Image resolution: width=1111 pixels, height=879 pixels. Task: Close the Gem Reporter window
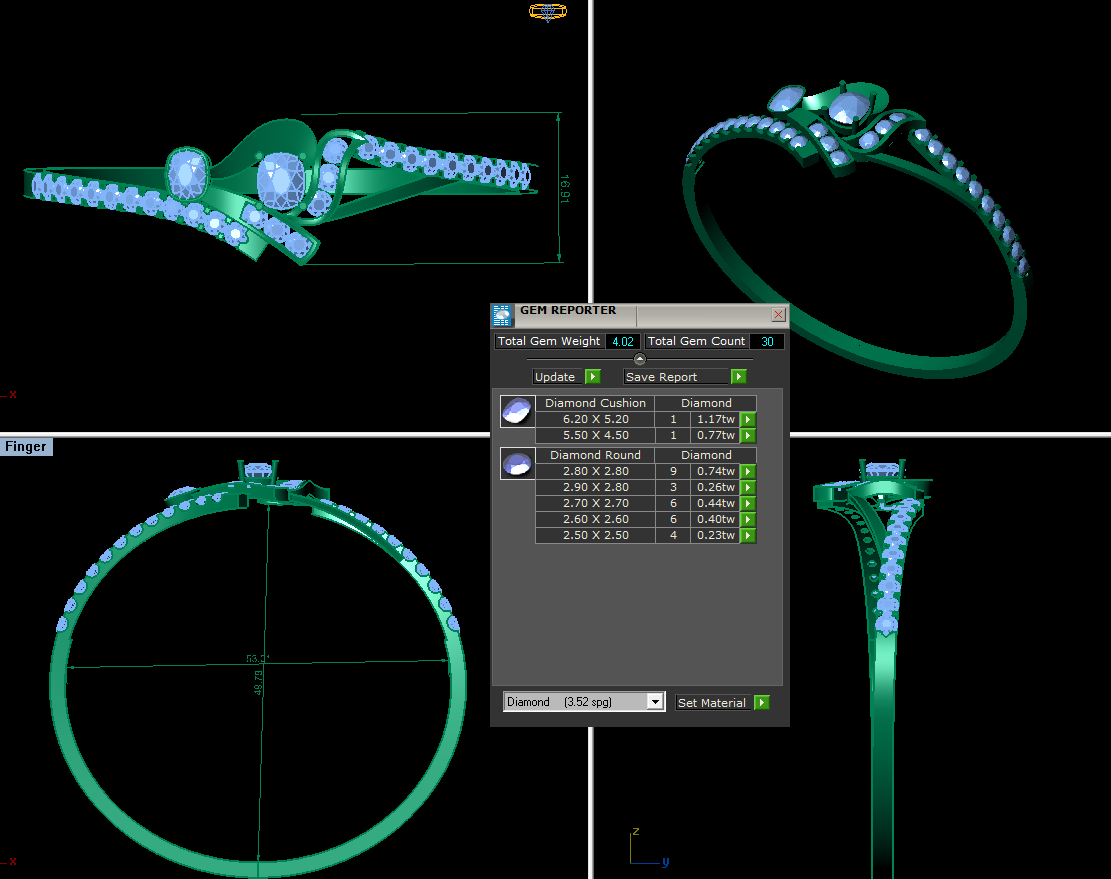click(778, 314)
